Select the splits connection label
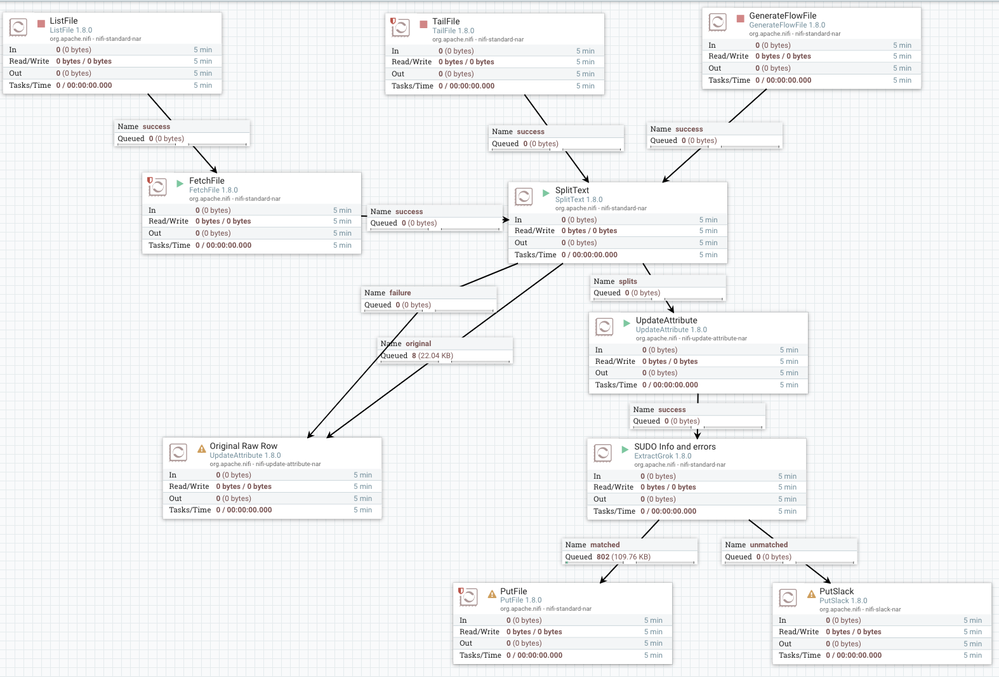 point(658,287)
